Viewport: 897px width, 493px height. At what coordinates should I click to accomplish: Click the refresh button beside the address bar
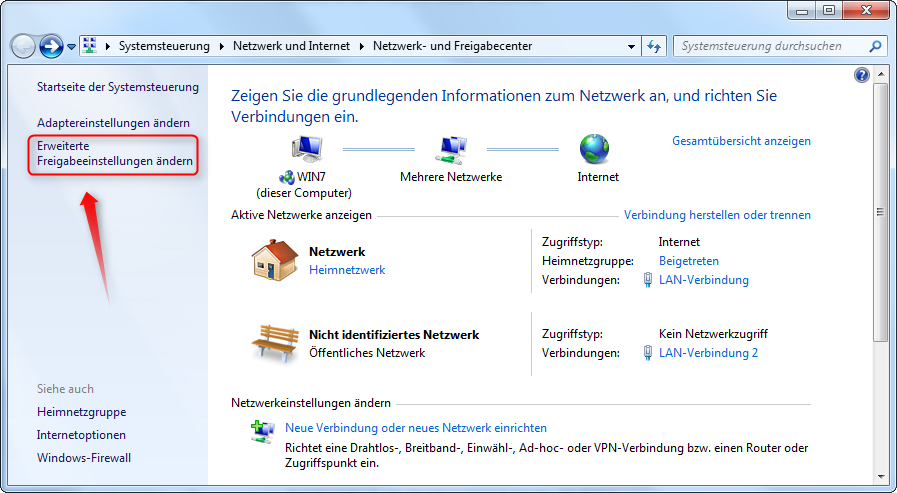tap(654, 46)
